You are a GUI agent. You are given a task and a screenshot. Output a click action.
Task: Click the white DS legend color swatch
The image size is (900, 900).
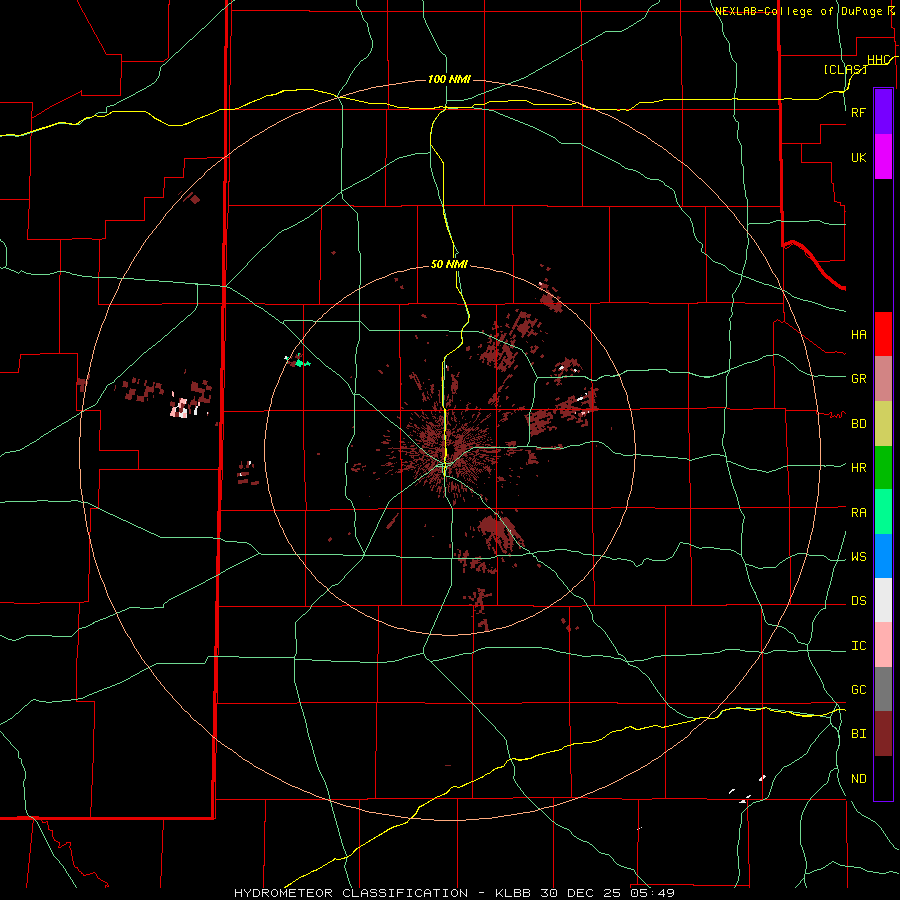tap(883, 600)
